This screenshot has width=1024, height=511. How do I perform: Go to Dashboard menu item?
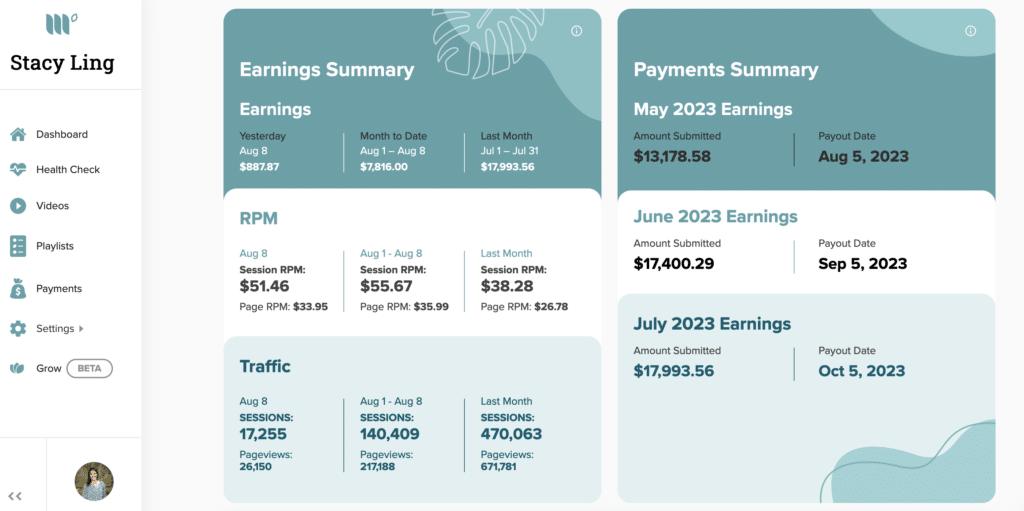click(x=62, y=135)
